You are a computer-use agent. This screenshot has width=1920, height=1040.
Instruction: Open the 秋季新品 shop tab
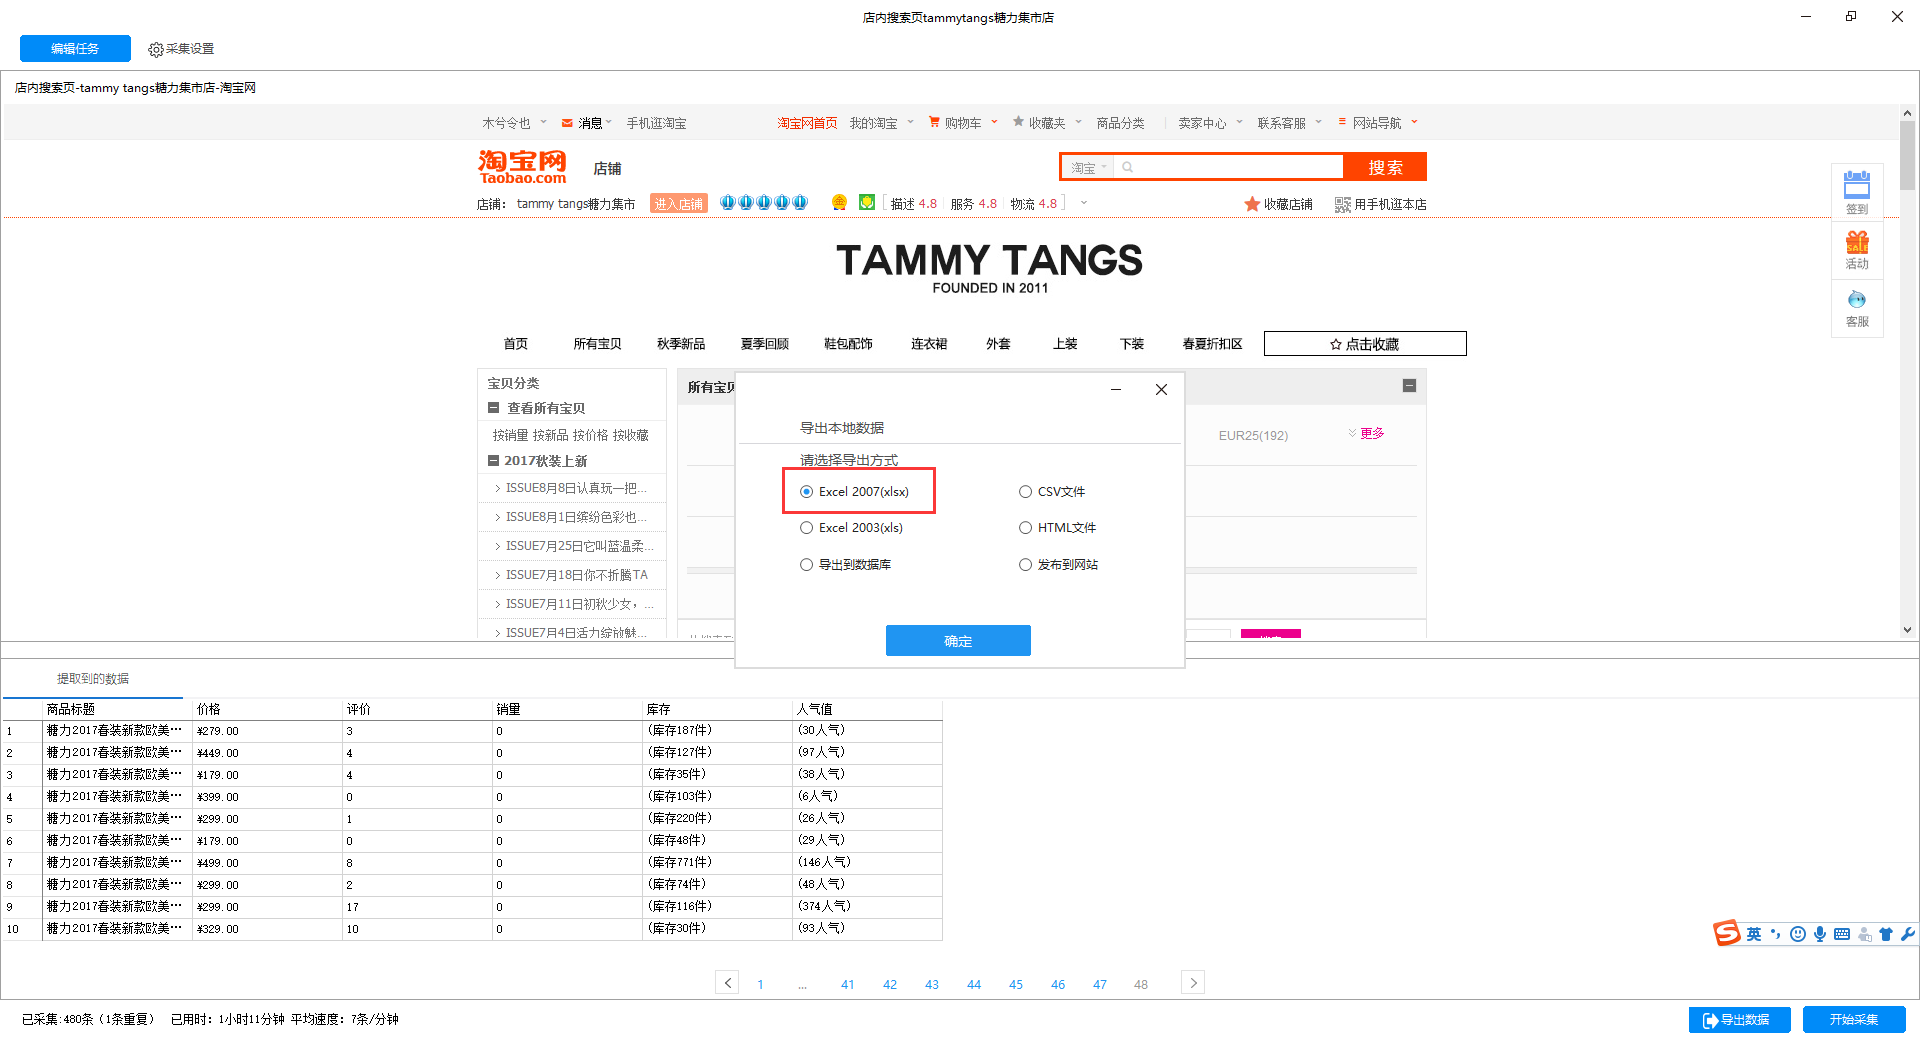click(681, 344)
